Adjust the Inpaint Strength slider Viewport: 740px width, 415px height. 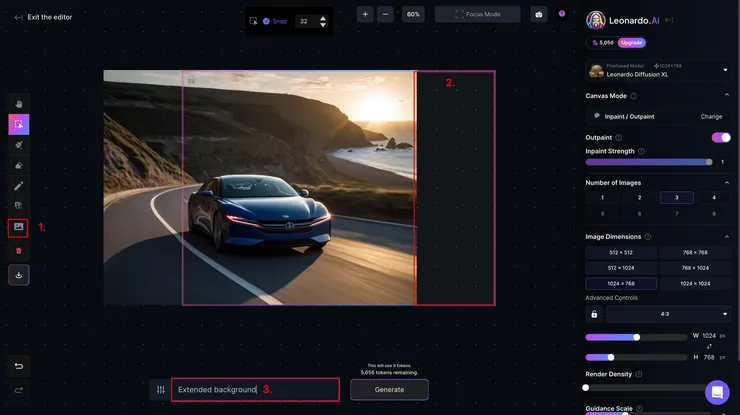tap(649, 162)
